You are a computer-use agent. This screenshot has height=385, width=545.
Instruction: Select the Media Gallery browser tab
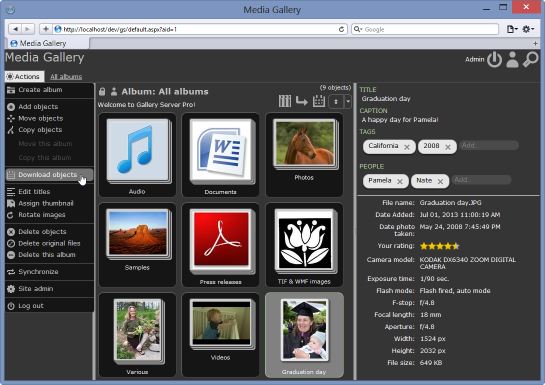(x=48, y=43)
